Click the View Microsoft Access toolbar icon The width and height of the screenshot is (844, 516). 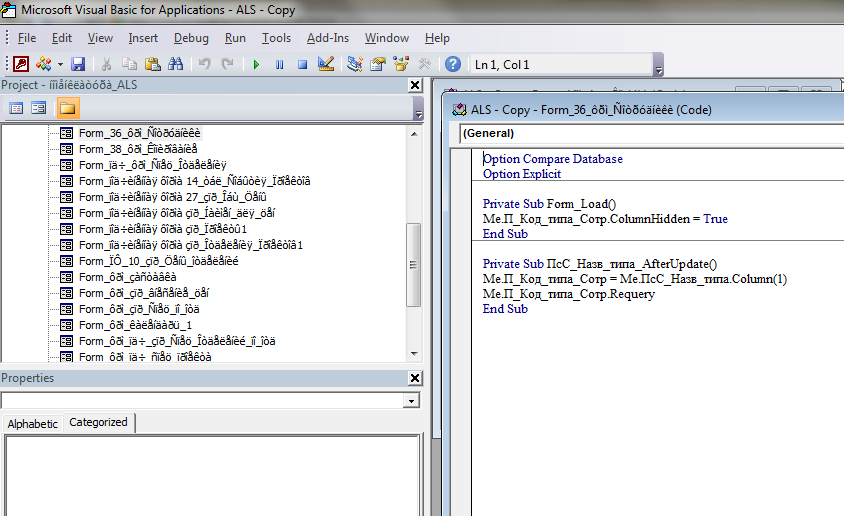point(20,64)
